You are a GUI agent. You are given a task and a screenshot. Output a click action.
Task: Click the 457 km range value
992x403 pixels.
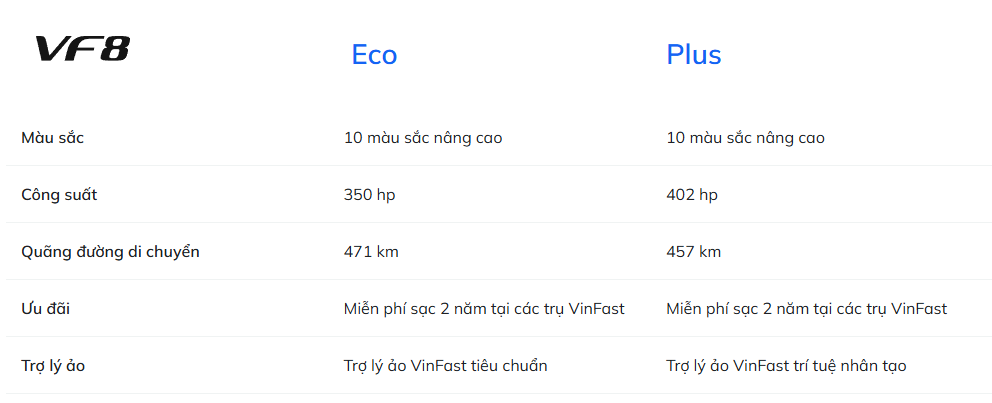click(x=693, y=252)
